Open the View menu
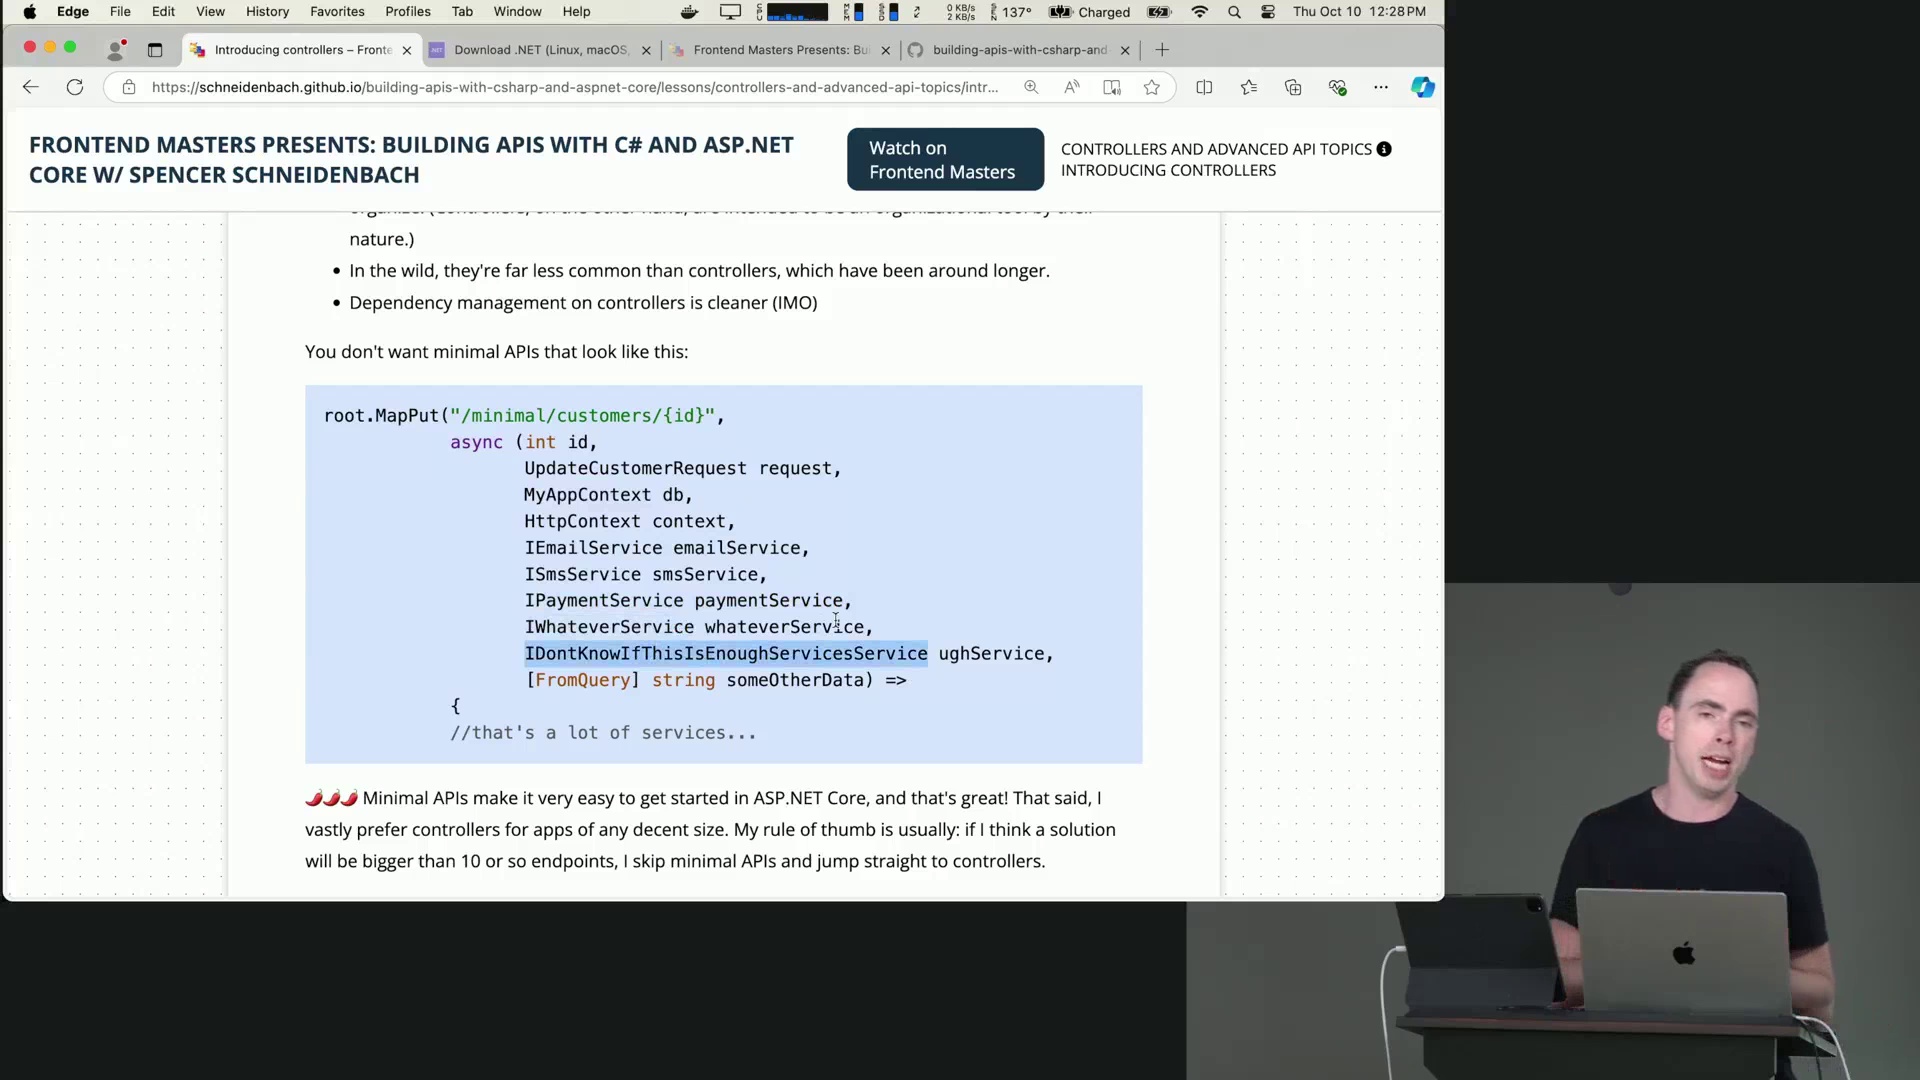 [x=210, y=12]
